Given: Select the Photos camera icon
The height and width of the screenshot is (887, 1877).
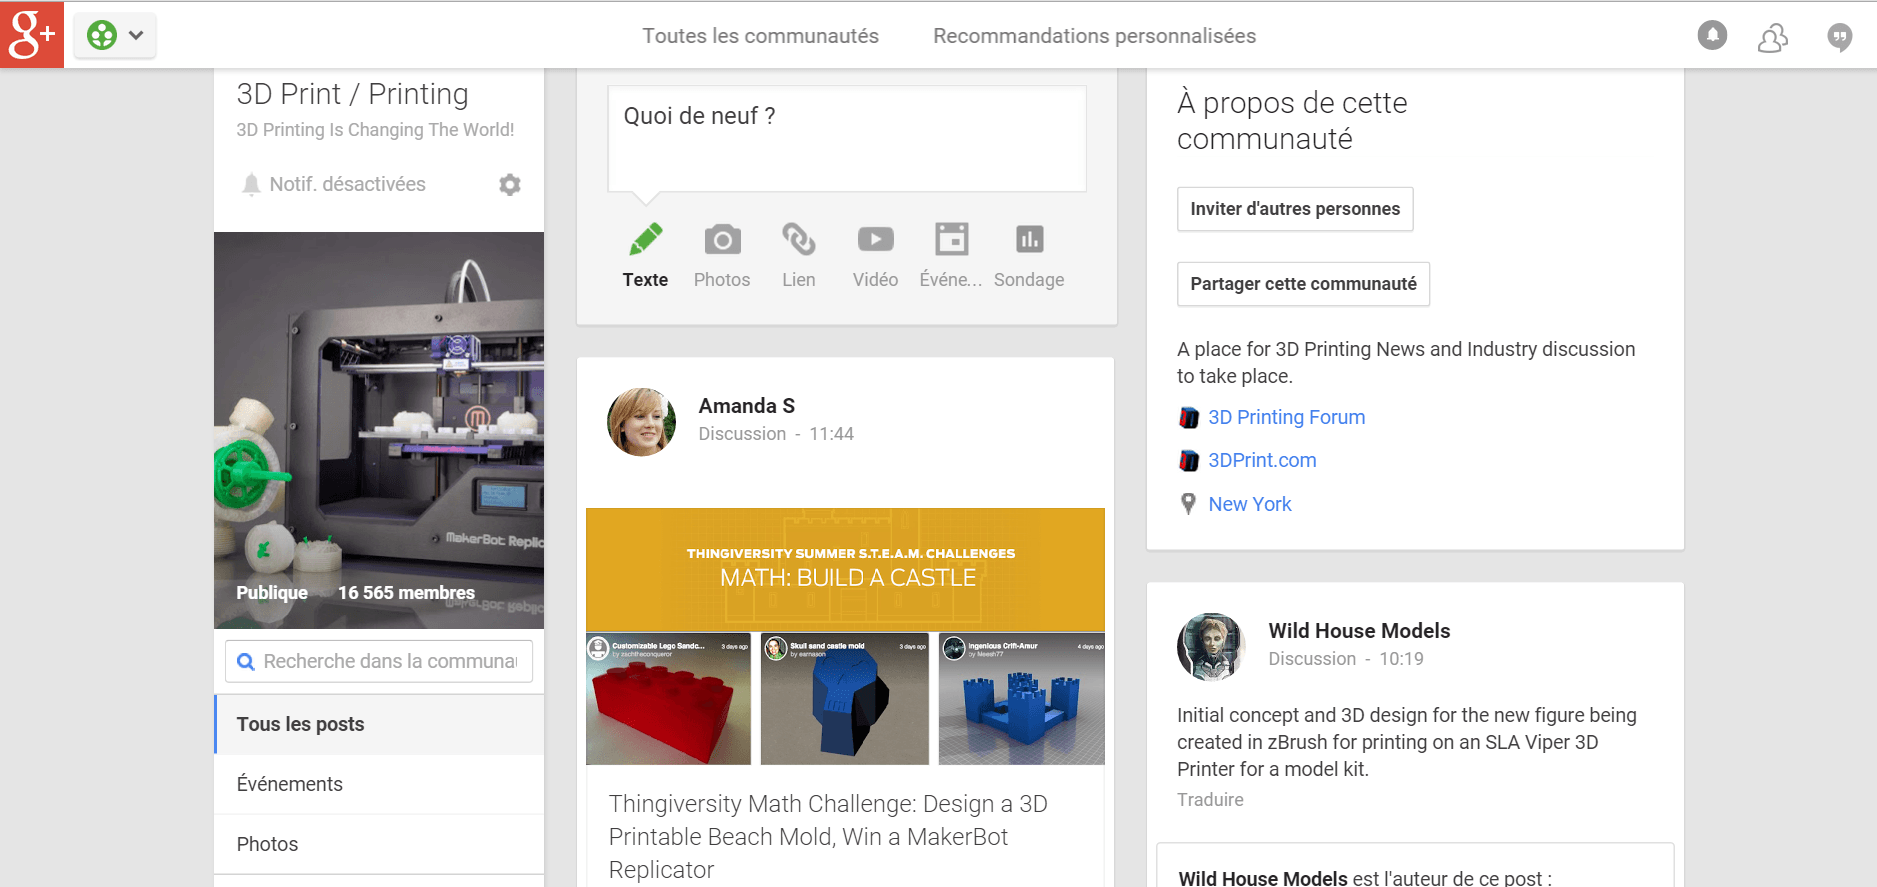Looking at the screenshot, I should 722,240.
